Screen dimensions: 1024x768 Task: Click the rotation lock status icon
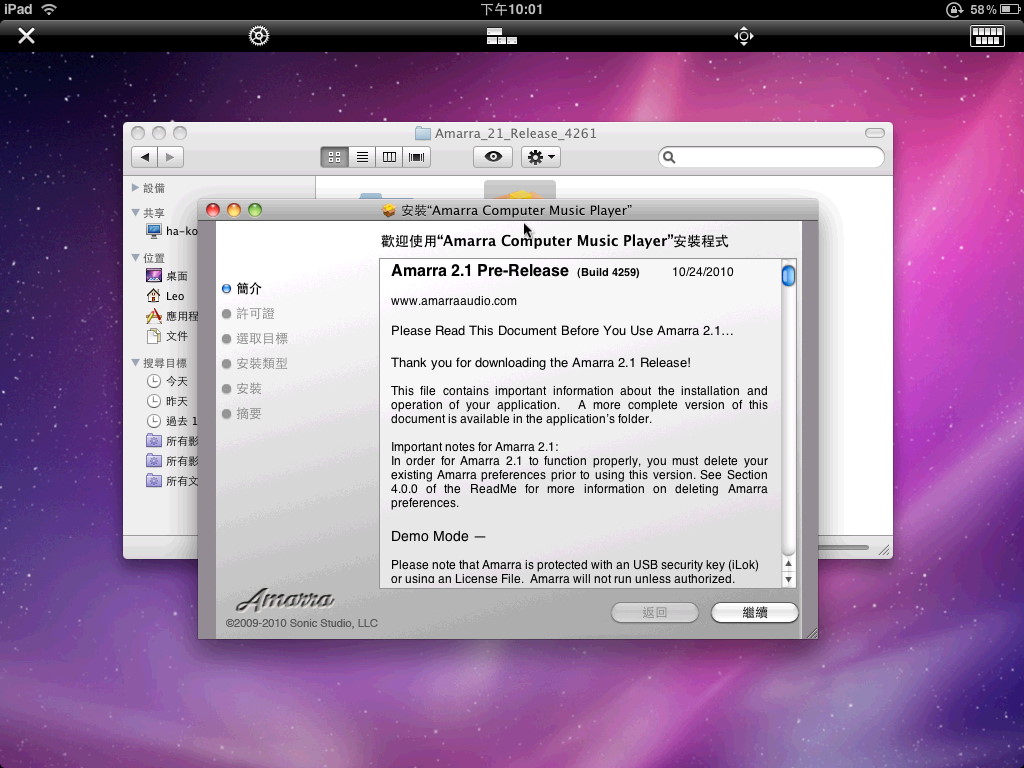click(954, 9)
